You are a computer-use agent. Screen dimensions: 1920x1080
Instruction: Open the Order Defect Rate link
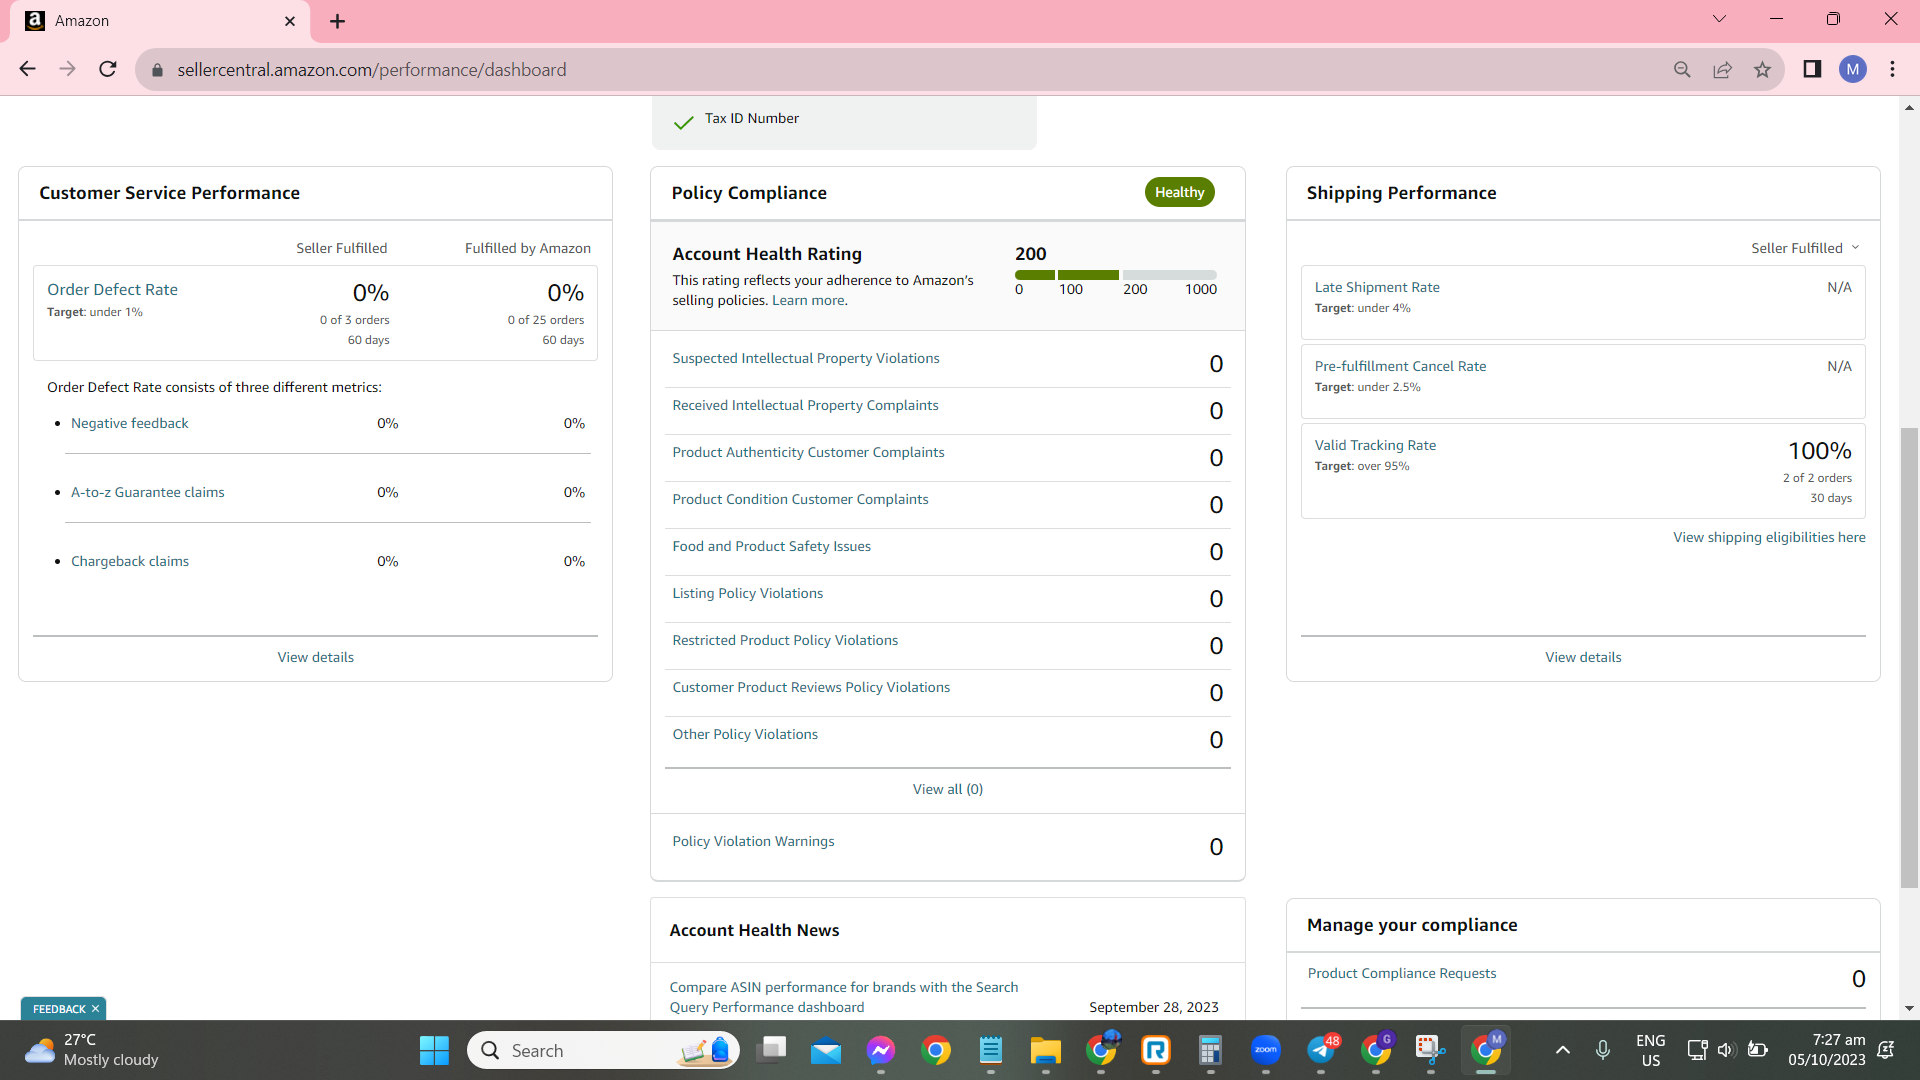112,289
